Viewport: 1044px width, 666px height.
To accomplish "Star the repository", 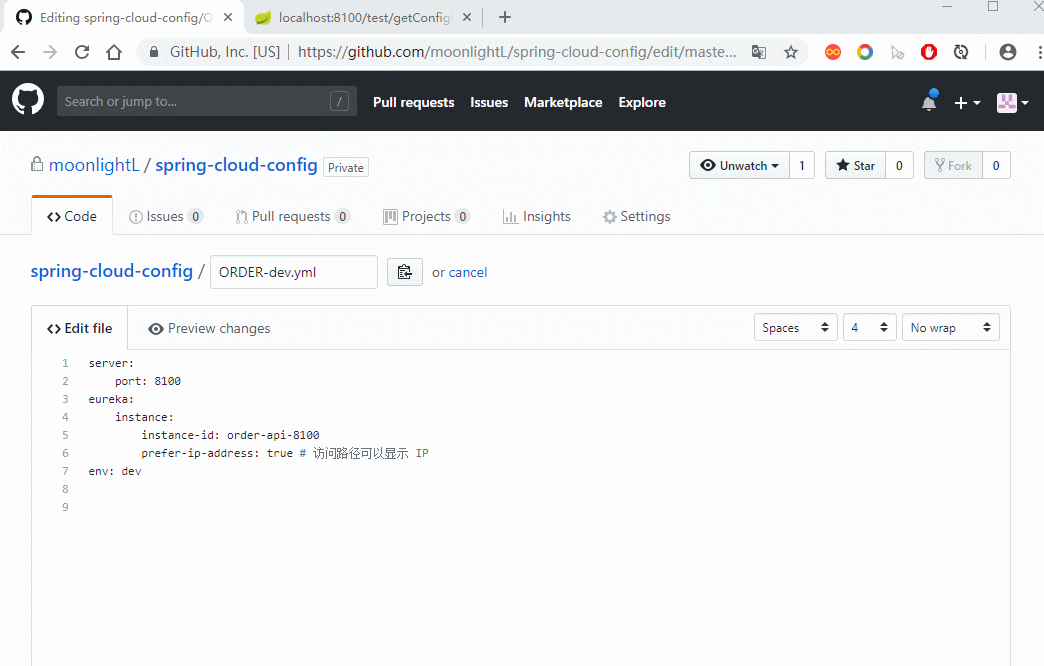I will click(x=856, y=165).
